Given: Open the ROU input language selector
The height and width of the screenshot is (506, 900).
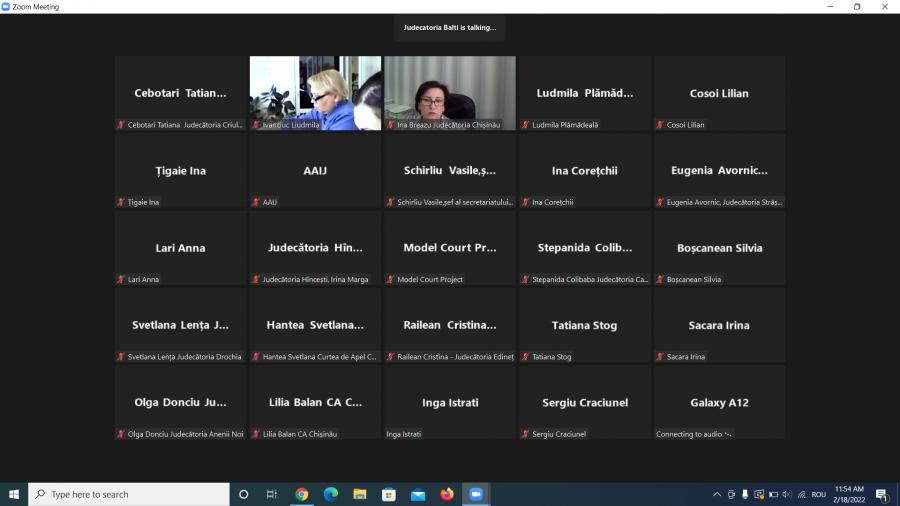Looking at the screenshot, I should [818, 494].
